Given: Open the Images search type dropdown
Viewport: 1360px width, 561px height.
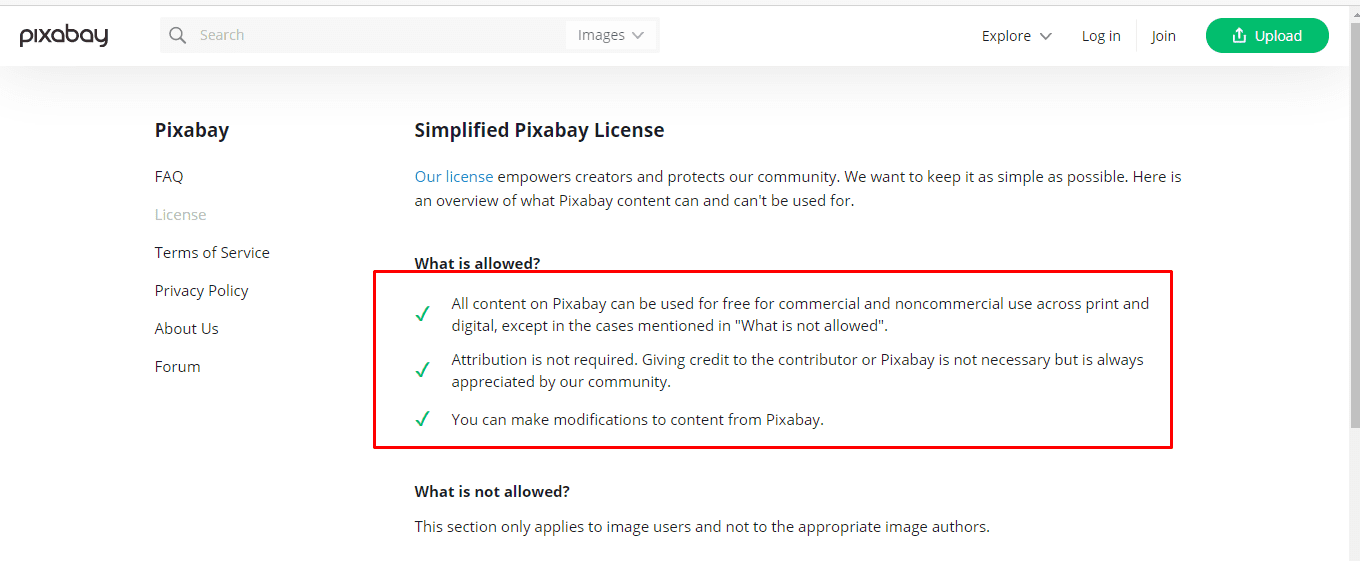Looking at the screenshot, I should [x=610, y=36].
